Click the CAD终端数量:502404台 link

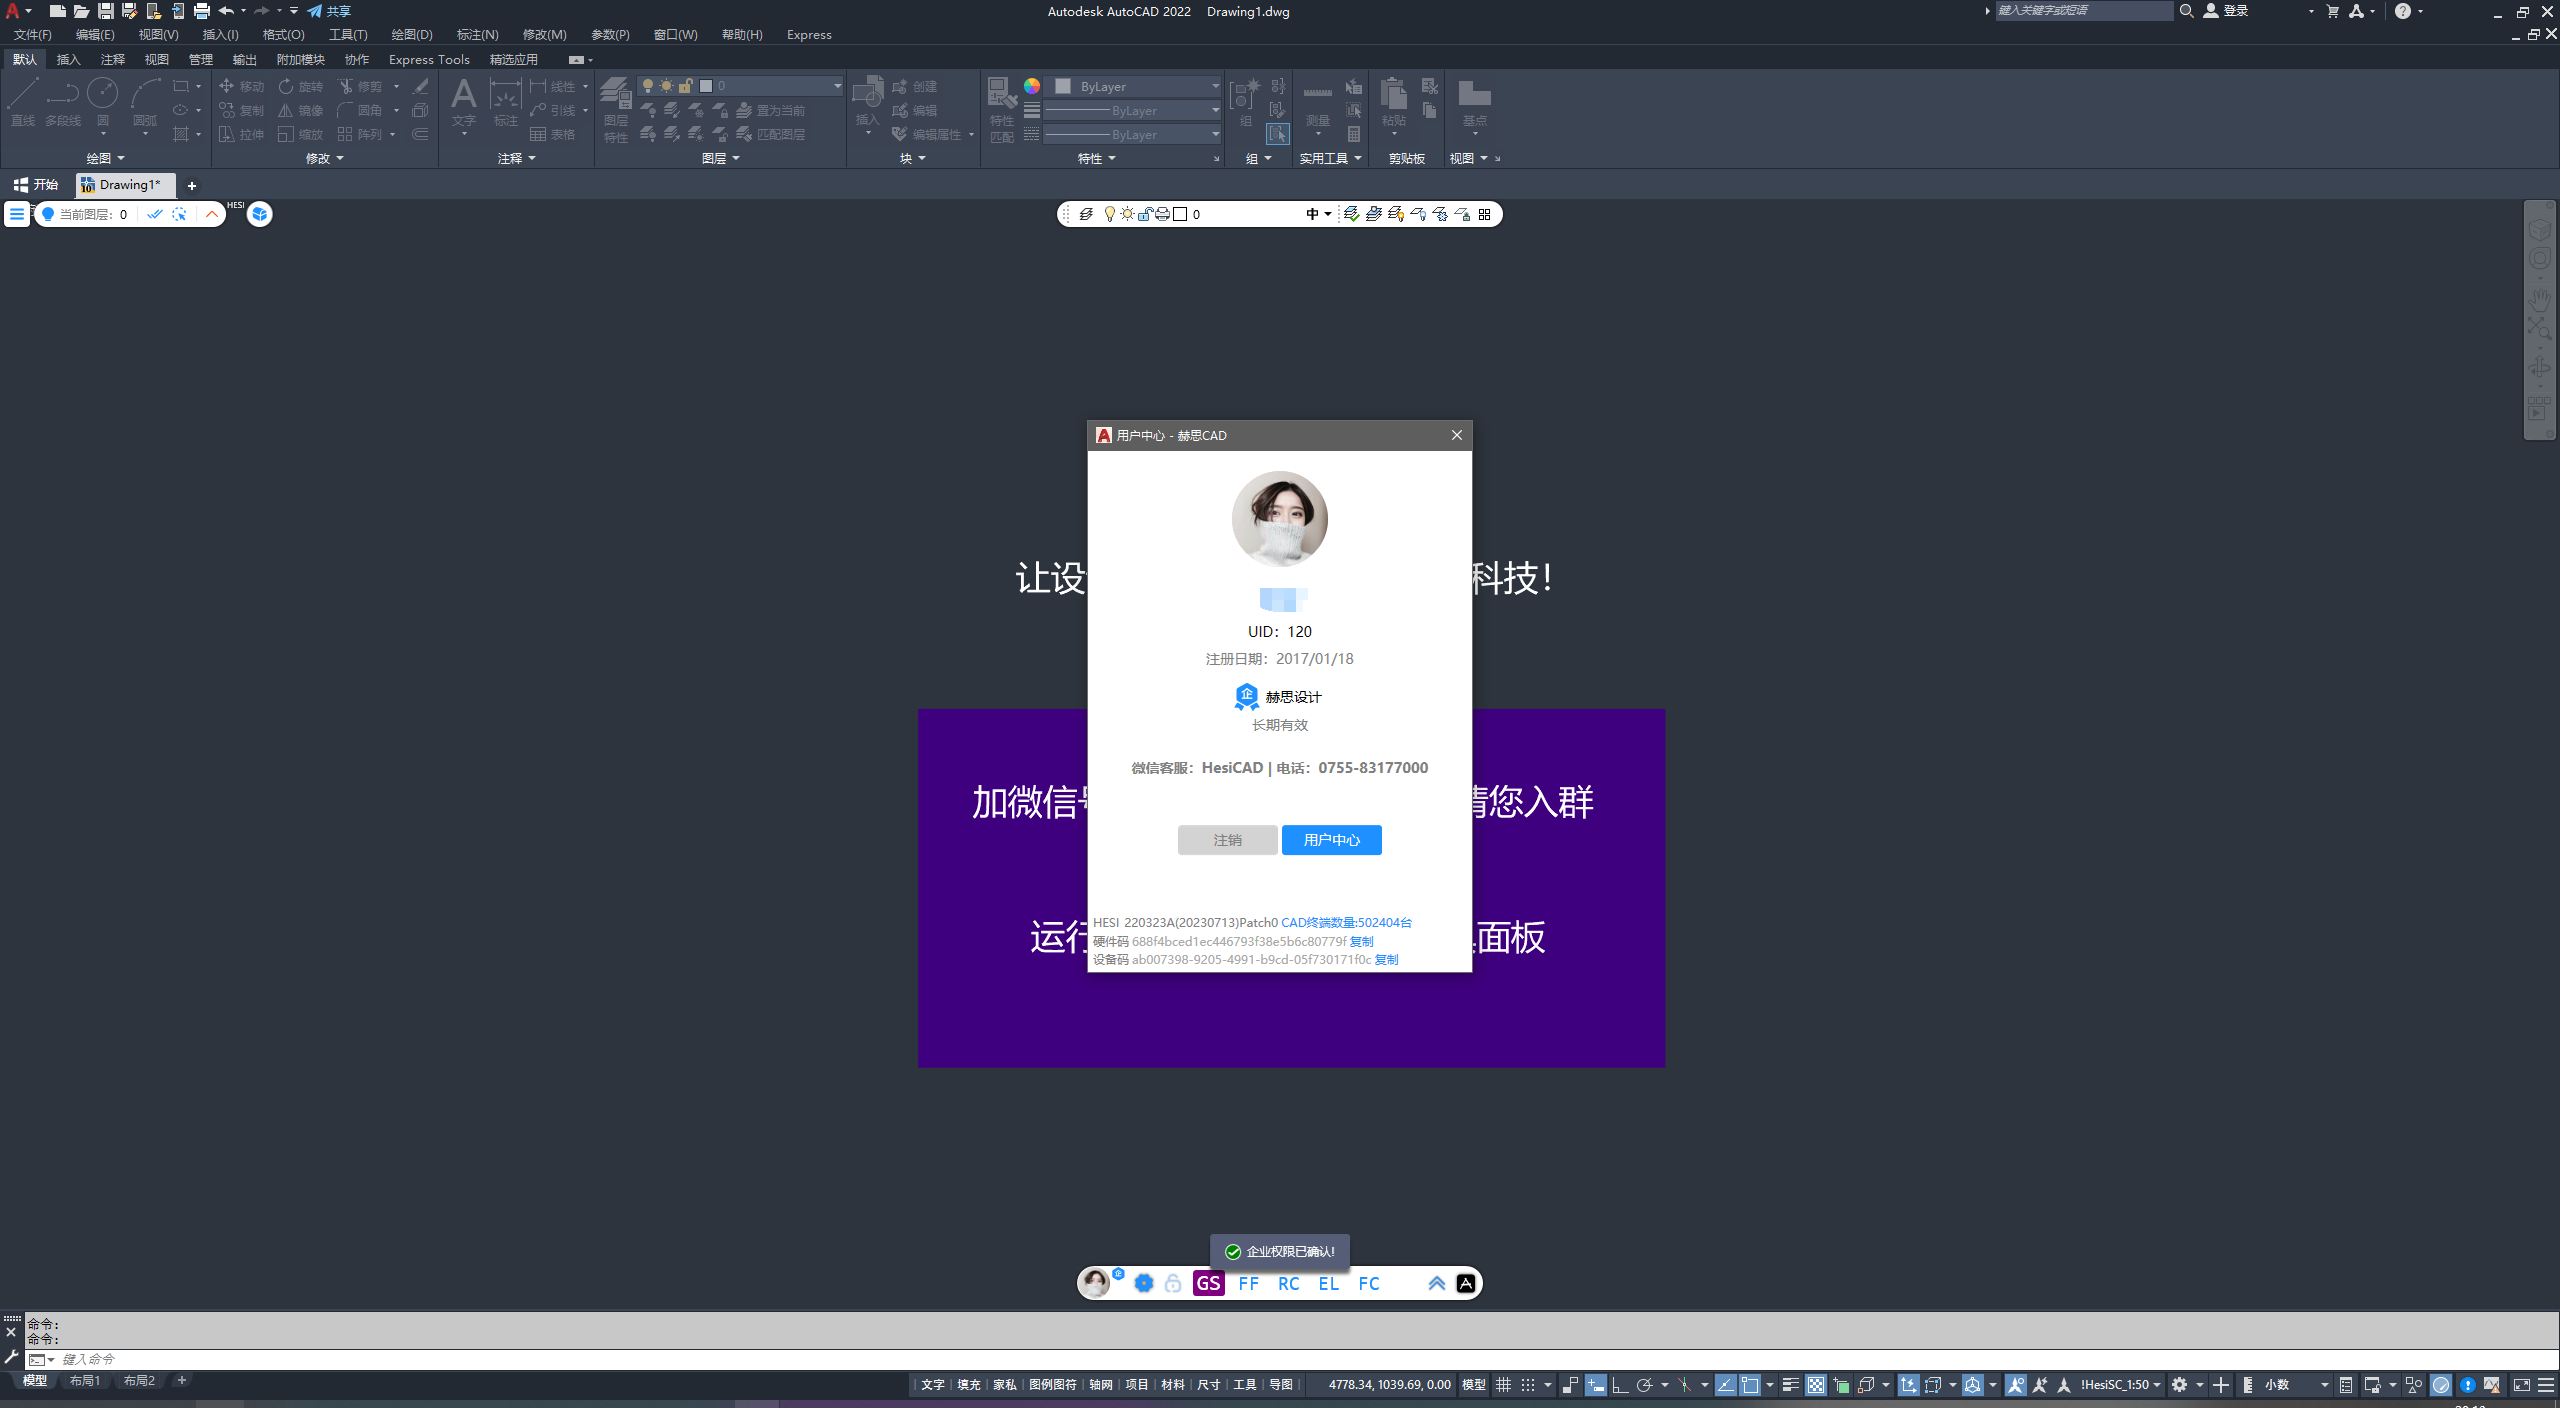[1346, 922]
